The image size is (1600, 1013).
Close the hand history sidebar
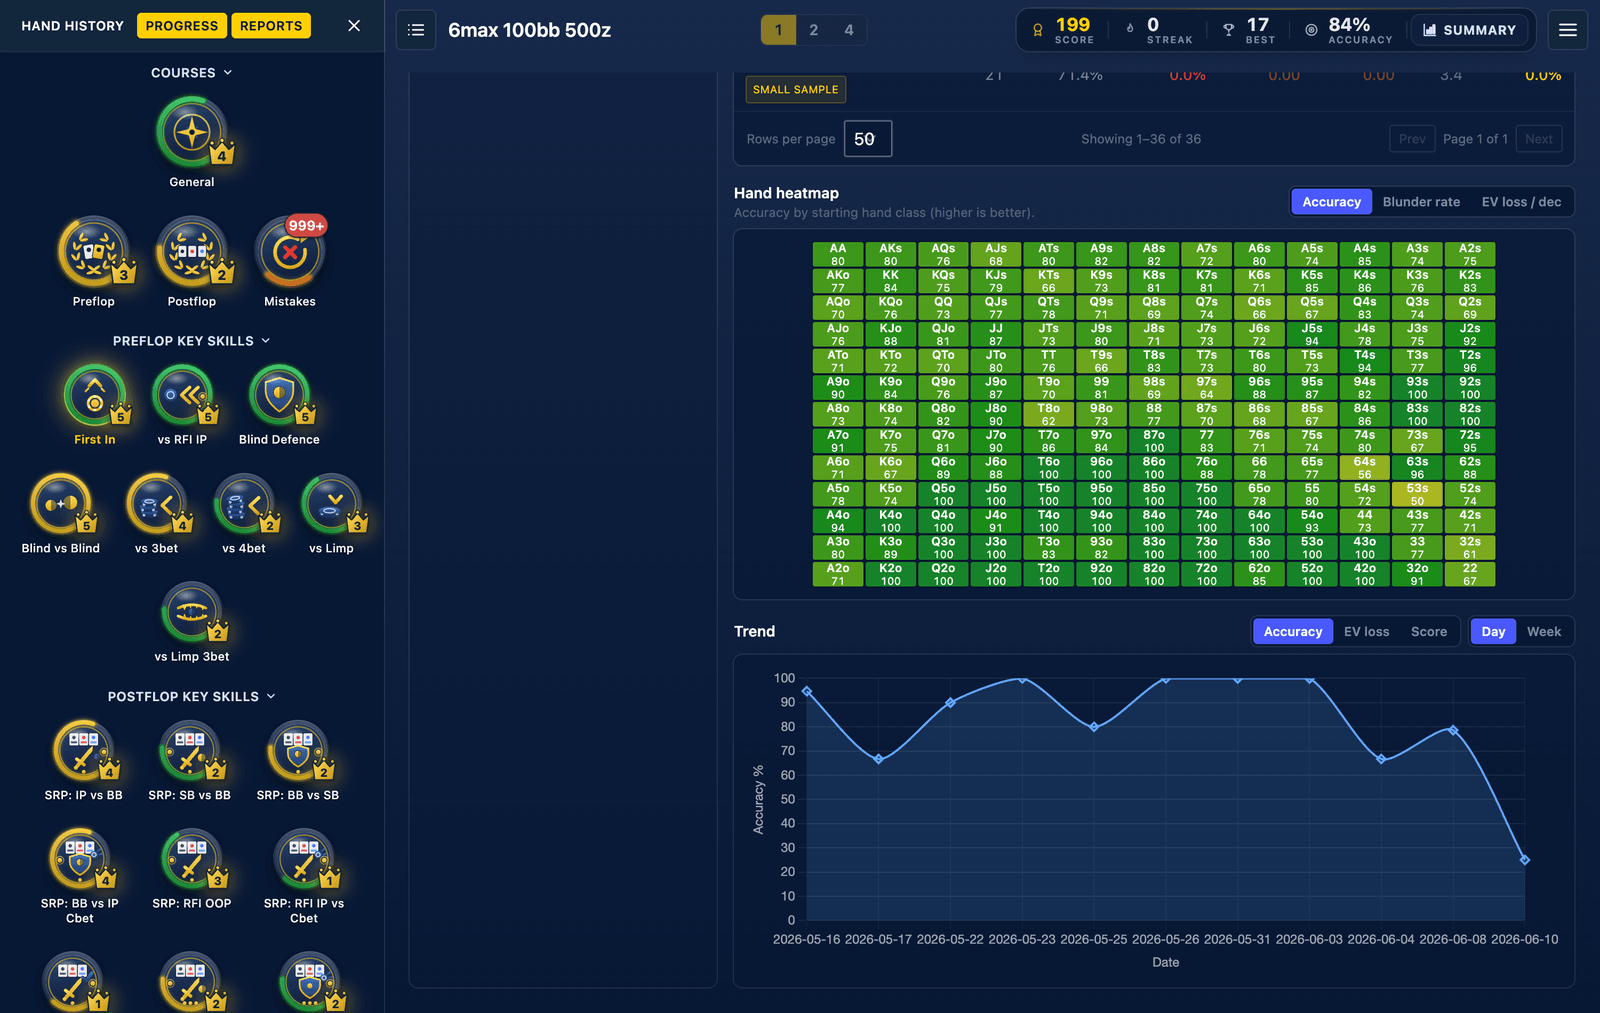point(354,26)
